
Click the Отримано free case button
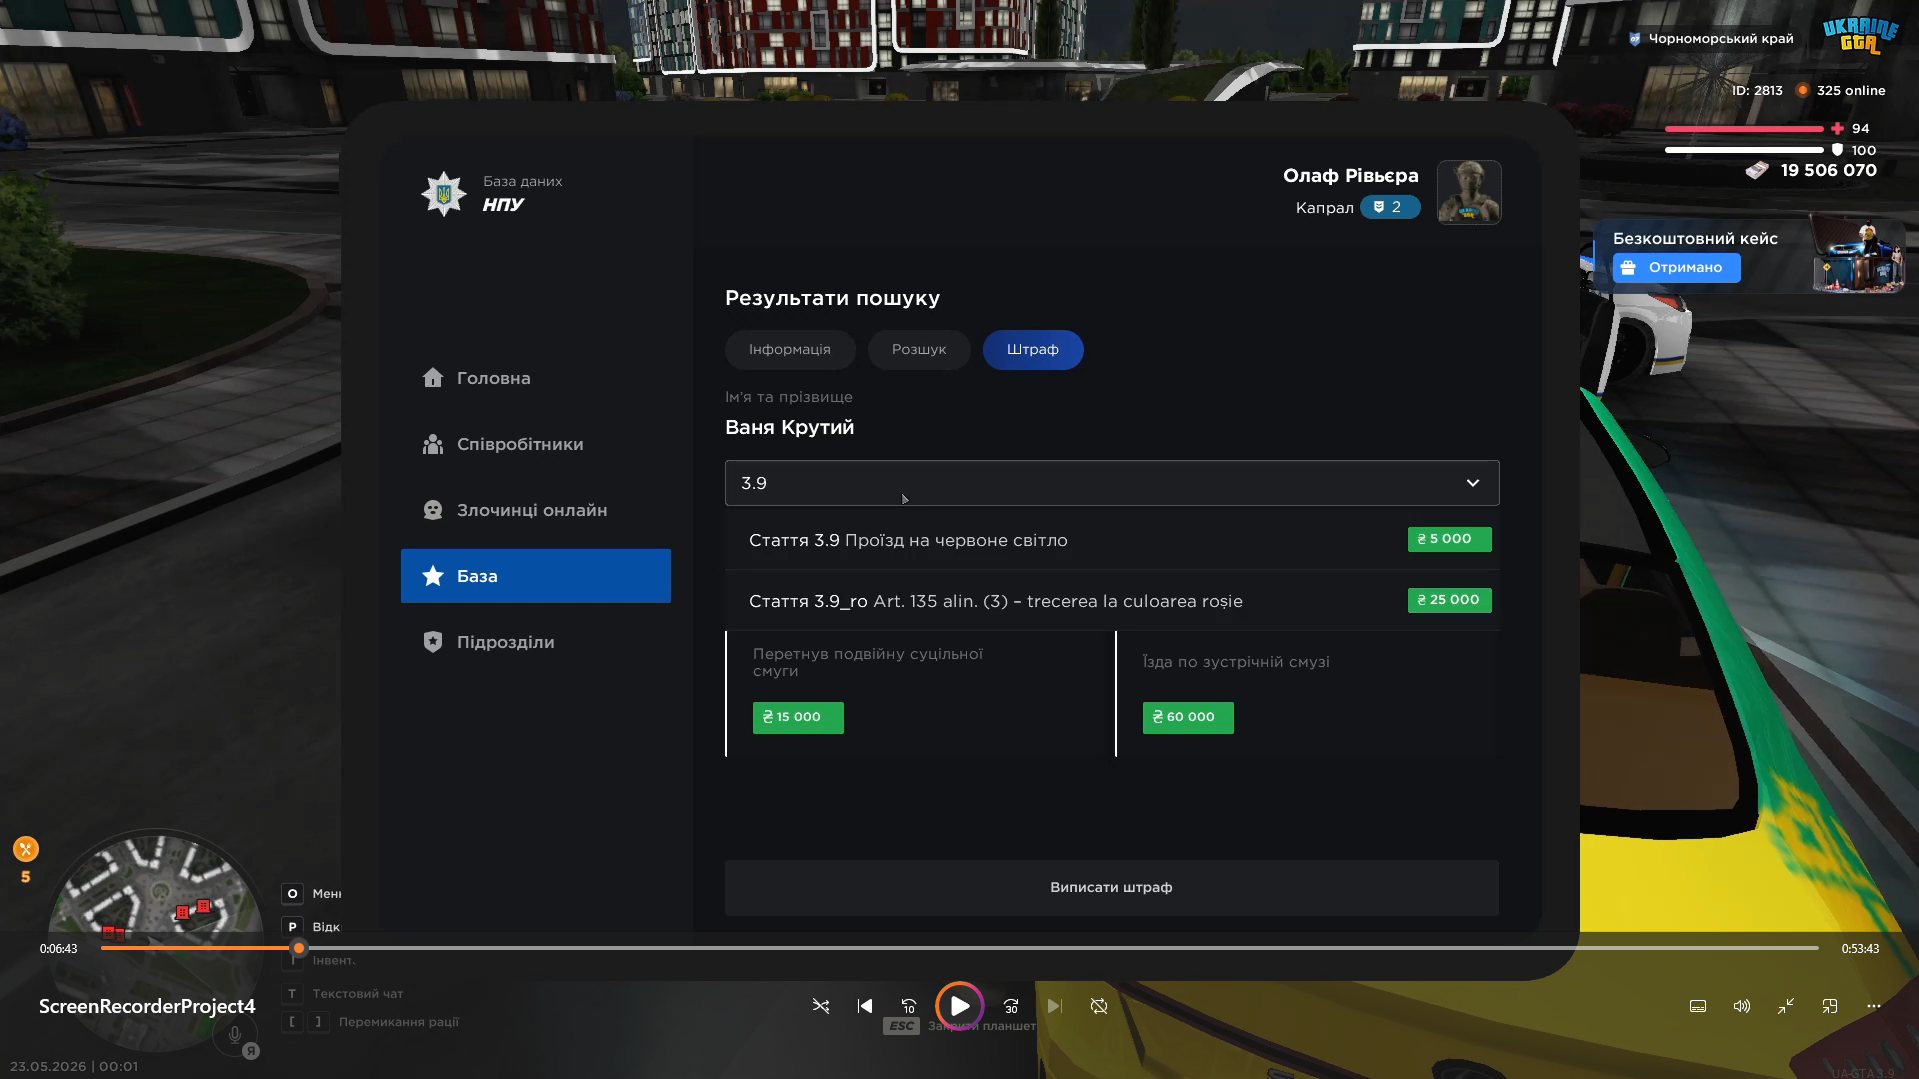[x=1677, y=268]
